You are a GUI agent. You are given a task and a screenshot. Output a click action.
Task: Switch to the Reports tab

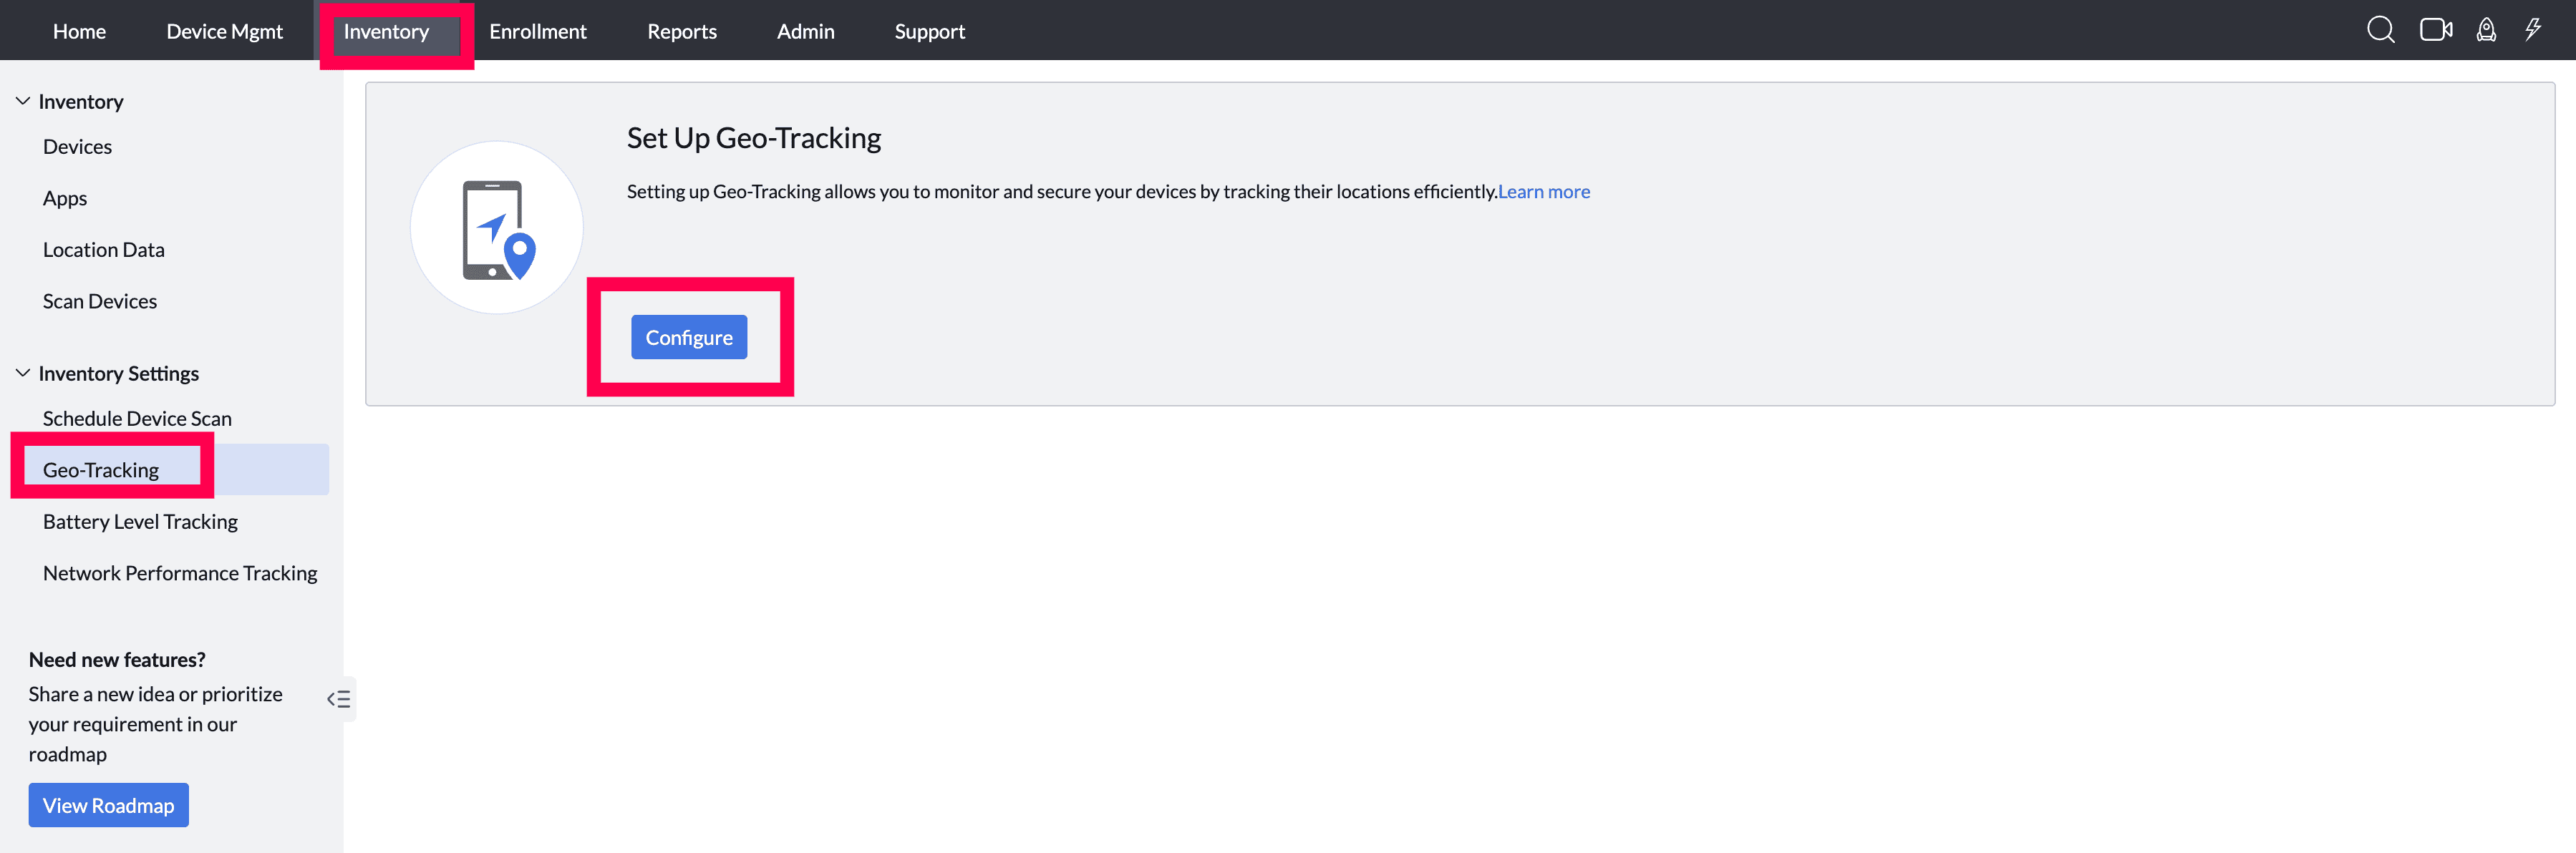682,31
